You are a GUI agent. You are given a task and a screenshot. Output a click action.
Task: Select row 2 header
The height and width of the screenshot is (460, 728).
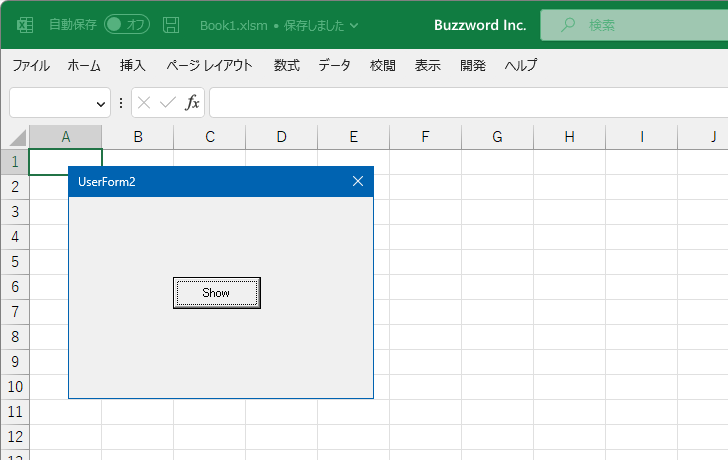point(15,187)
